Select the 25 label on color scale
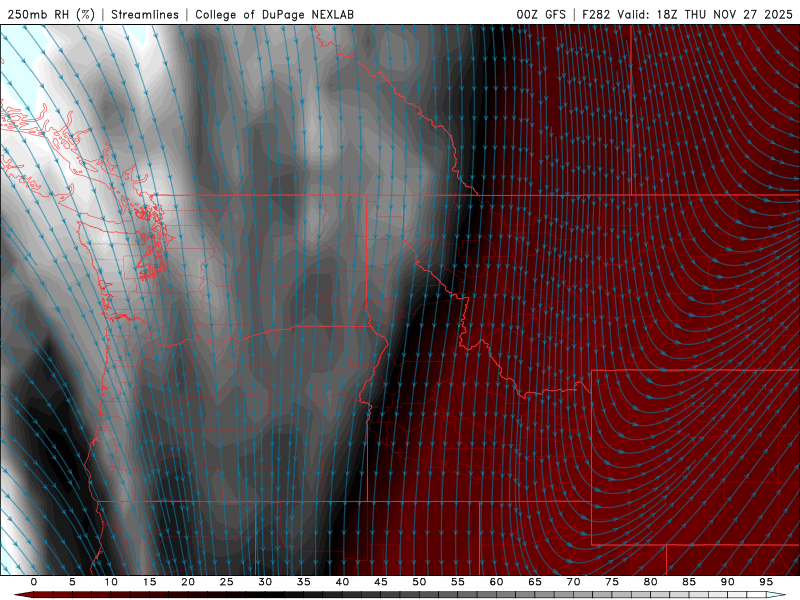 pos(227,582)
